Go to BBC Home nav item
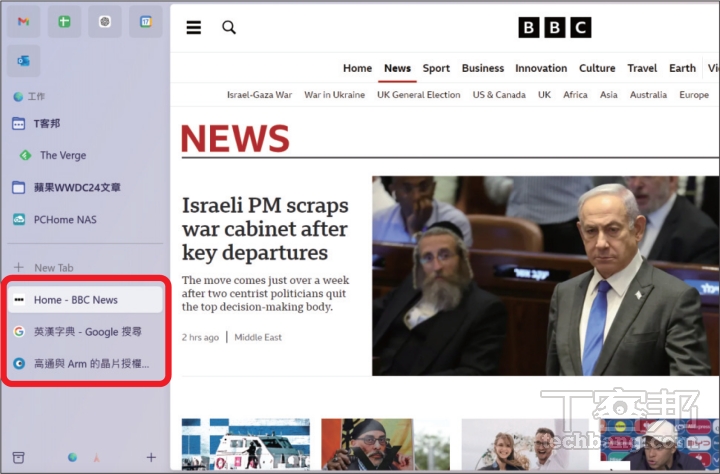Image resolution: width=720 pixels, height=474 pixels. (357, 68)
